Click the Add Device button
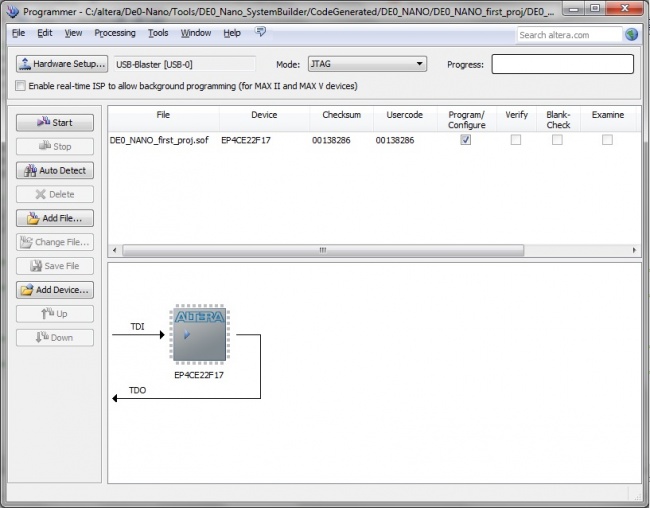Image resolution: width=650 pixels, height=508 pixels. click(55, 290)
